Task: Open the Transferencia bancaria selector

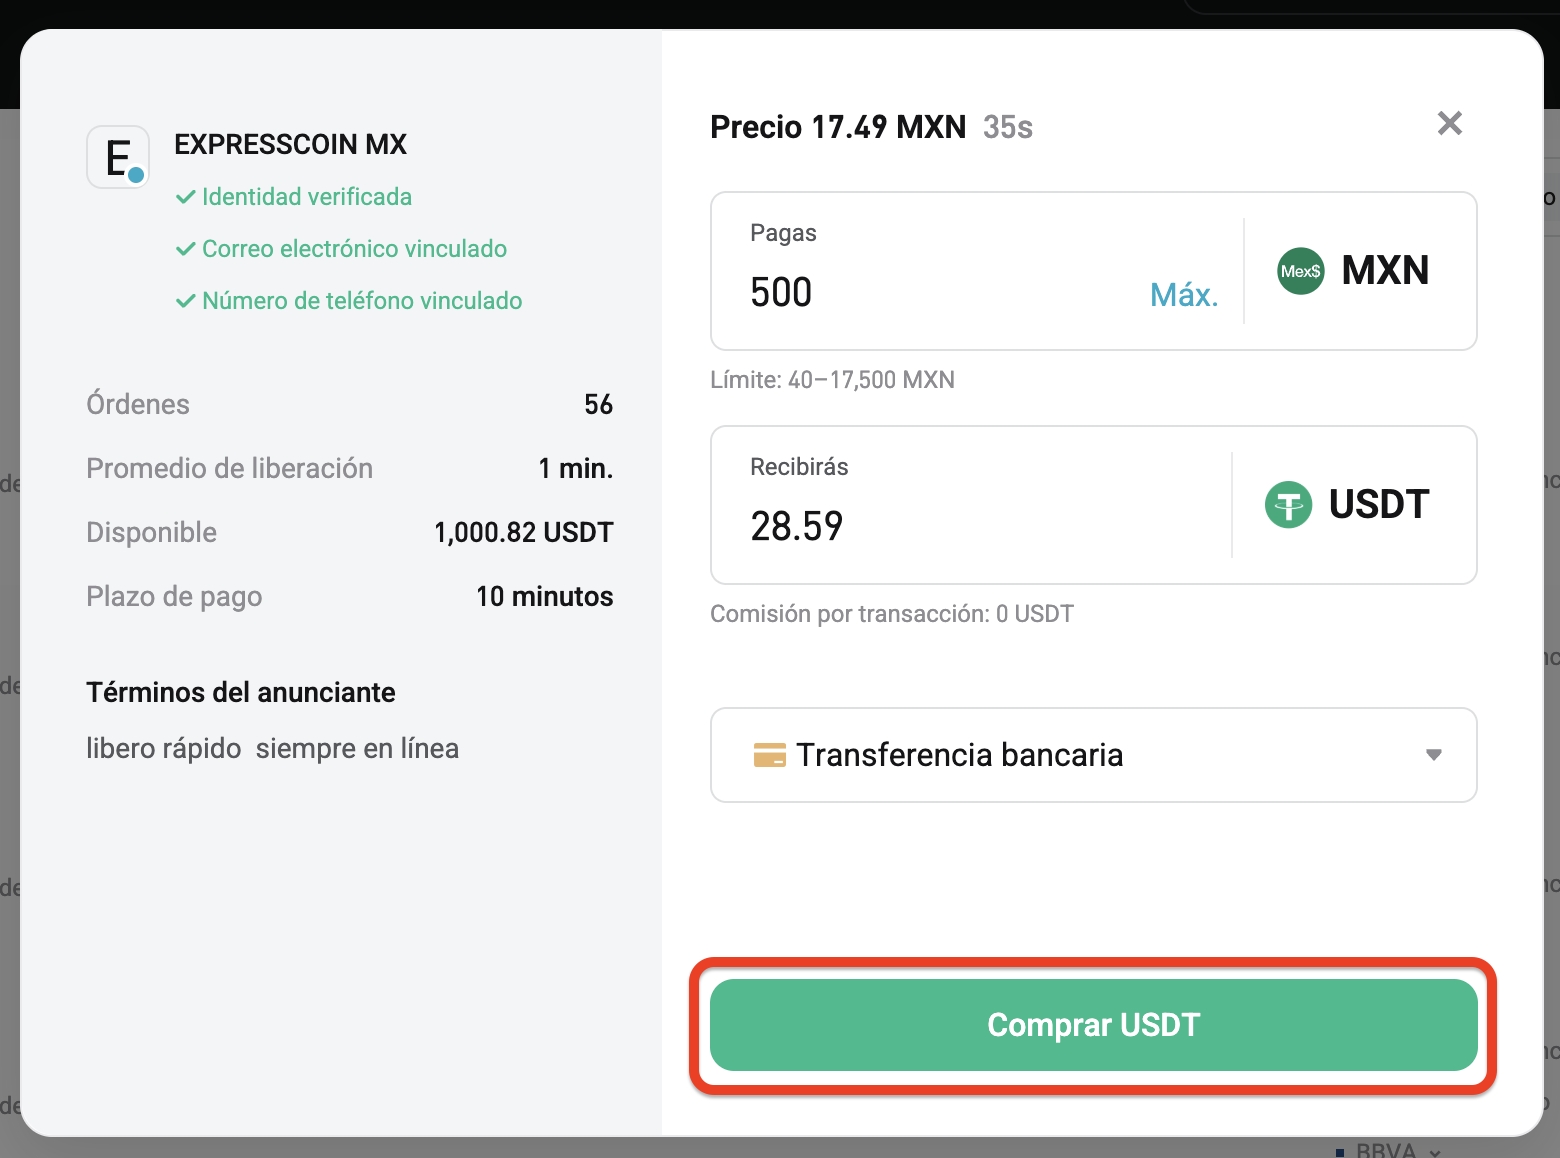Action: [x=1093, y=755]
